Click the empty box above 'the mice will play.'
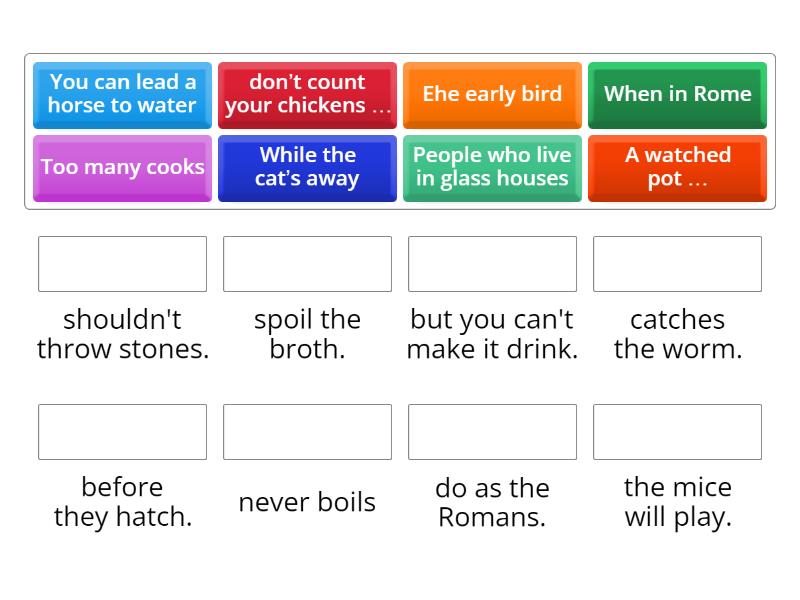 [677, 432]
